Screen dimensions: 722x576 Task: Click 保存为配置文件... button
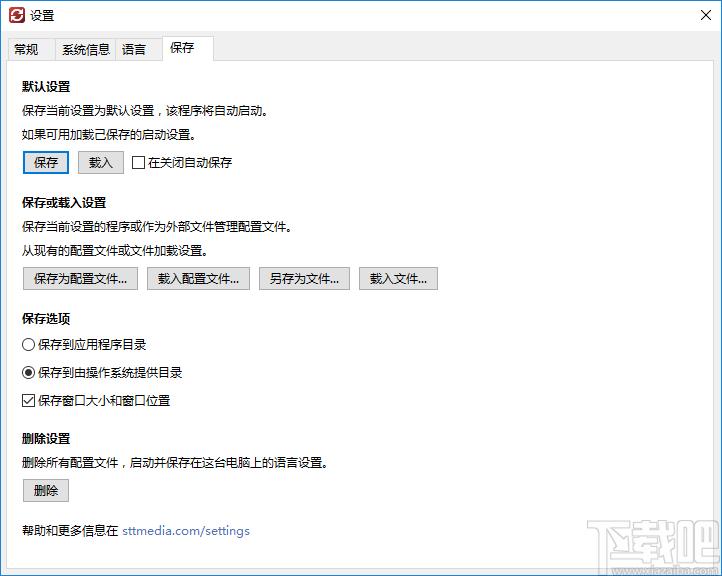[x=80, y=279]
